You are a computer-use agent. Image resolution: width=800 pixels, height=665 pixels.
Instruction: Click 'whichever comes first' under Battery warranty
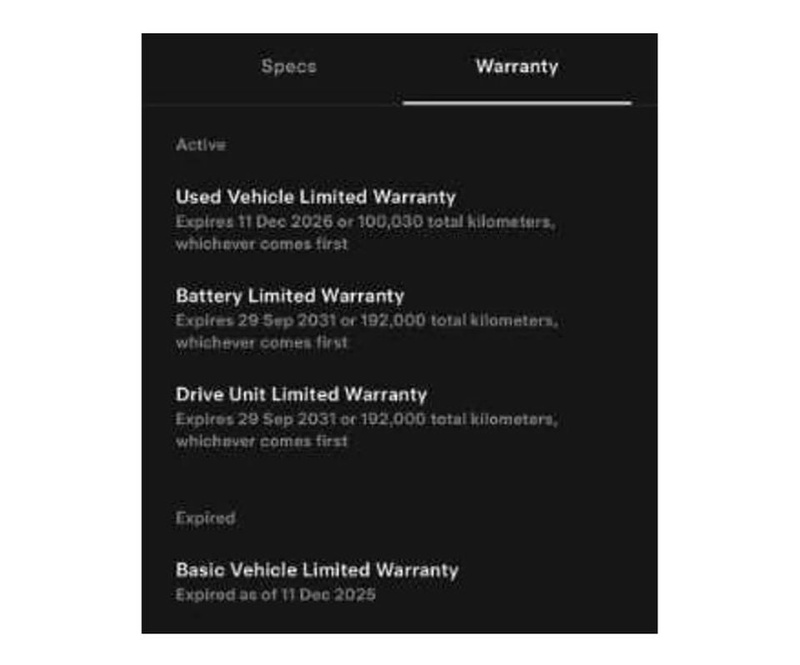[262, 342]
